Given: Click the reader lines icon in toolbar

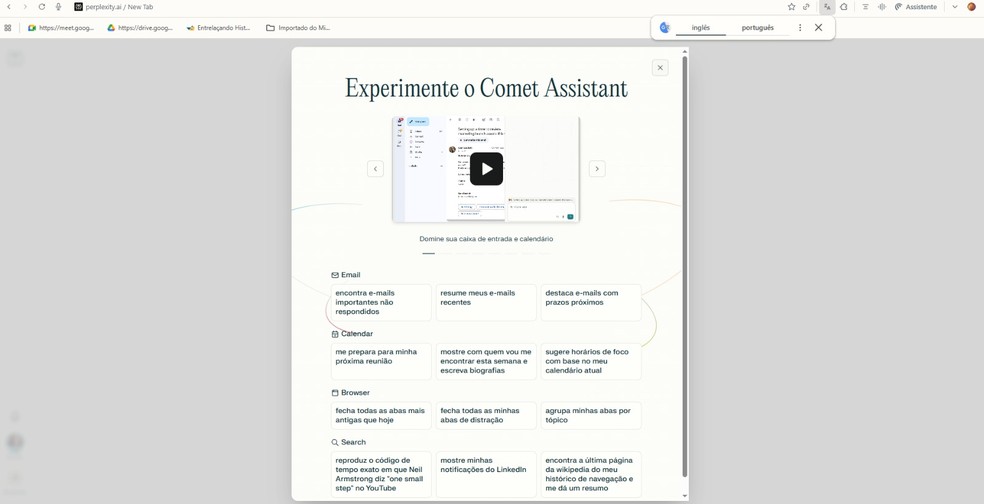Looking at the screenshot, I should point(865,7).
